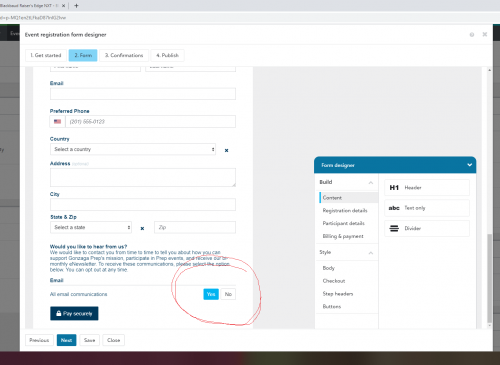The image size is (500, 365).
Task: Click the All email communications label
Action: coord(79,294)
